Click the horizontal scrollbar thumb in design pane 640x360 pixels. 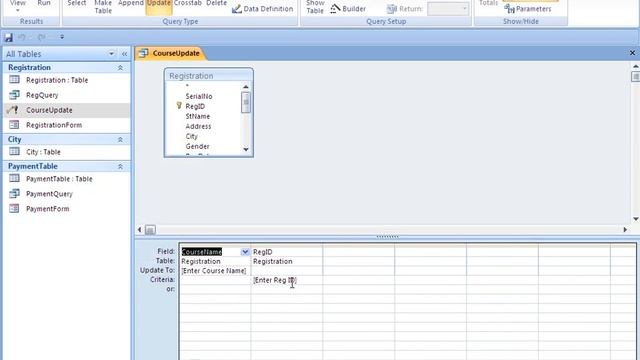coord(150,230)
